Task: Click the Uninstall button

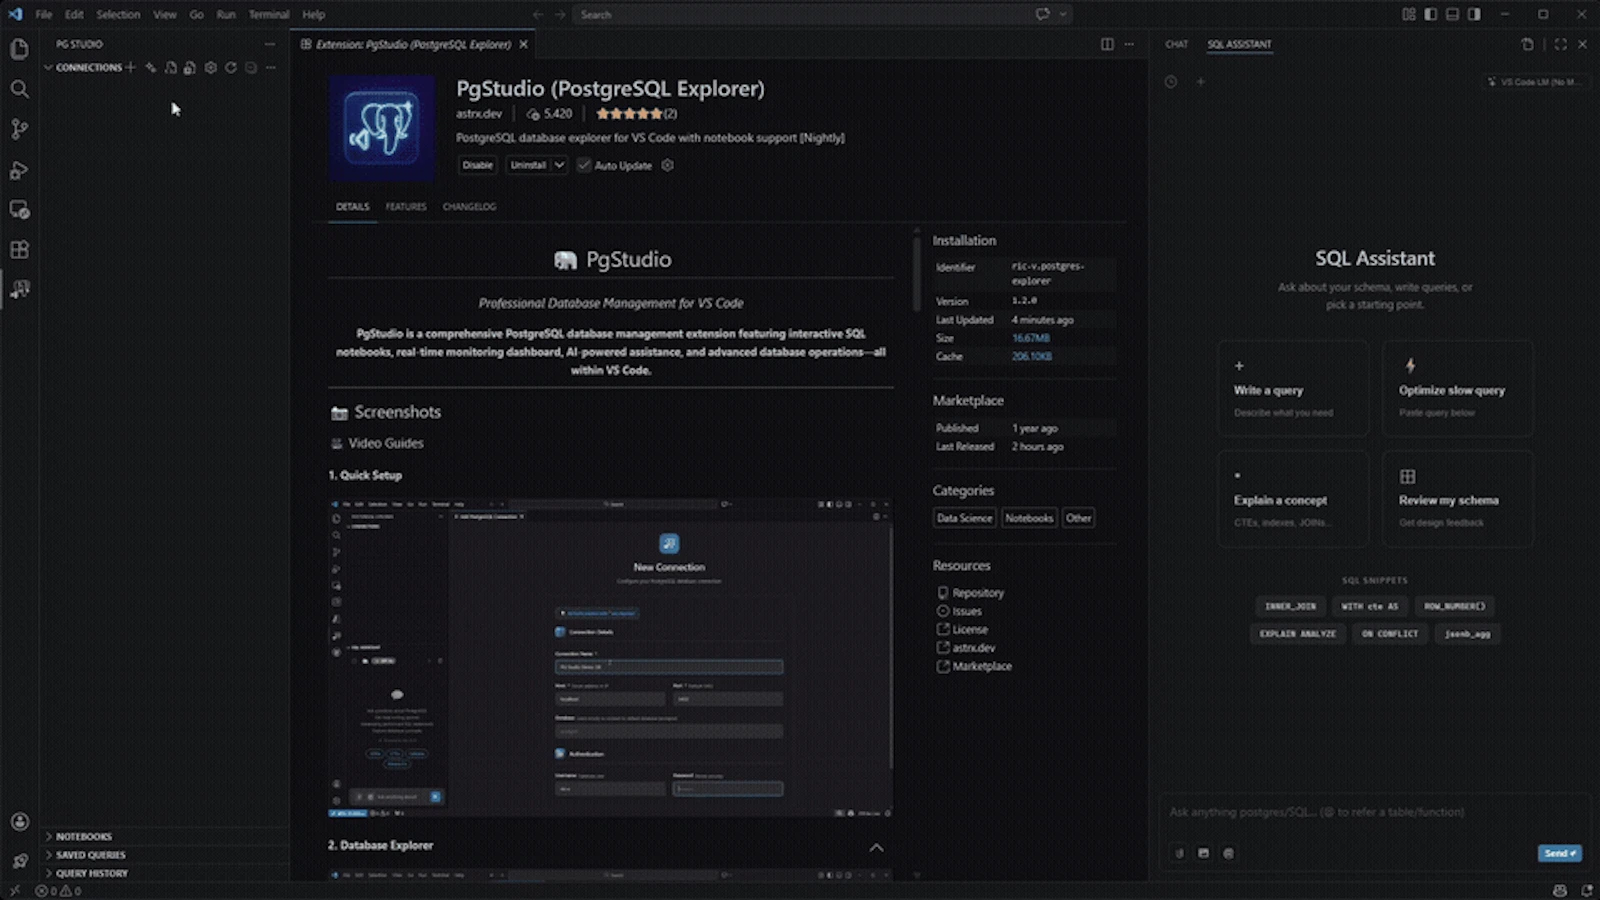Action: pos(528,165)
